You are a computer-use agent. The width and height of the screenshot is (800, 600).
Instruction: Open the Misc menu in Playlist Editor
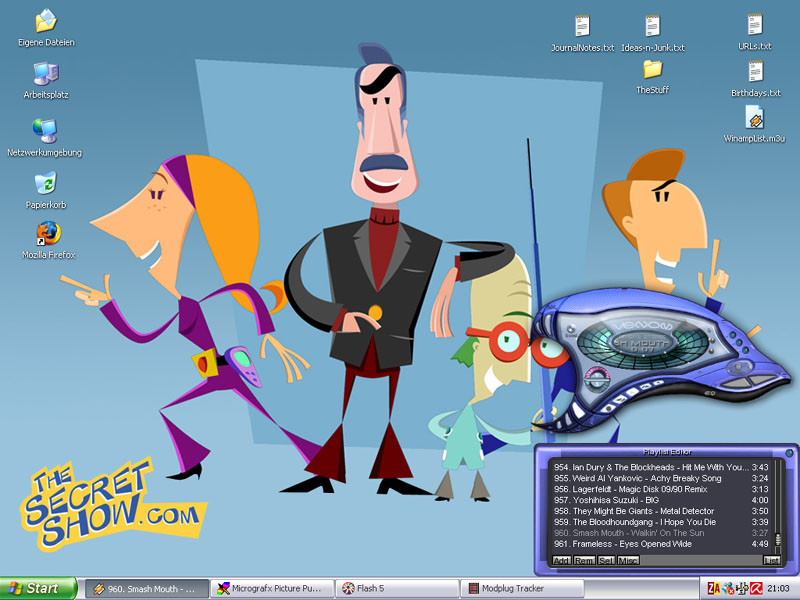coord(628,560)
